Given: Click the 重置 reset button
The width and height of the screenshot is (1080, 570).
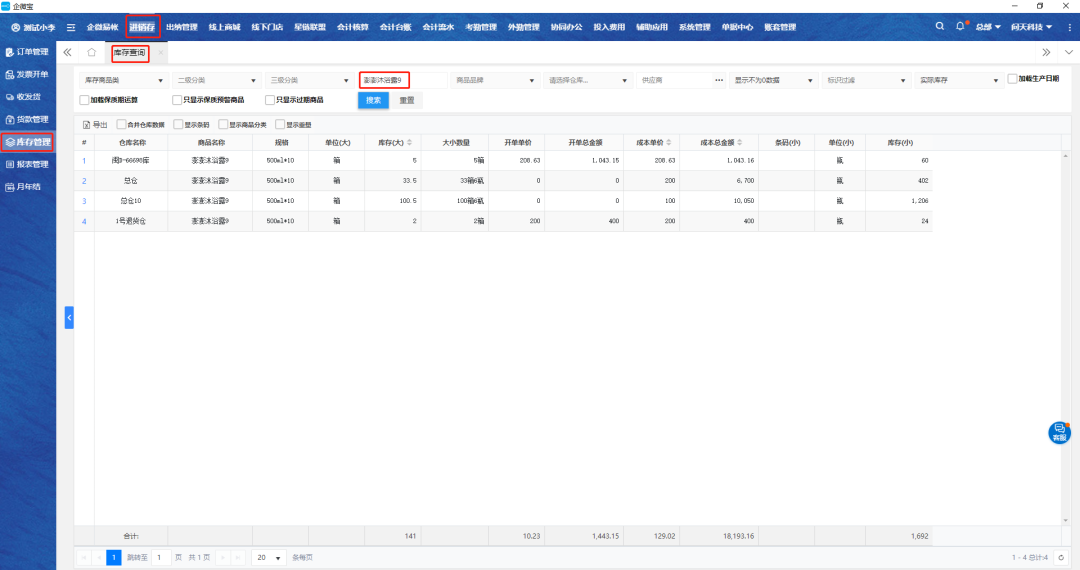Looking at the screenshot, I should [407, 100].
